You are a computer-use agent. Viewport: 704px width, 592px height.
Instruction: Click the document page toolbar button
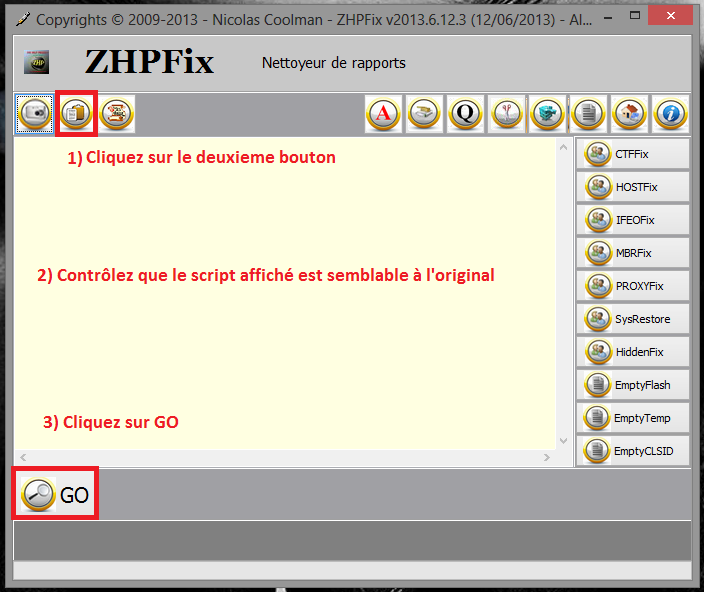coord(588,114)
